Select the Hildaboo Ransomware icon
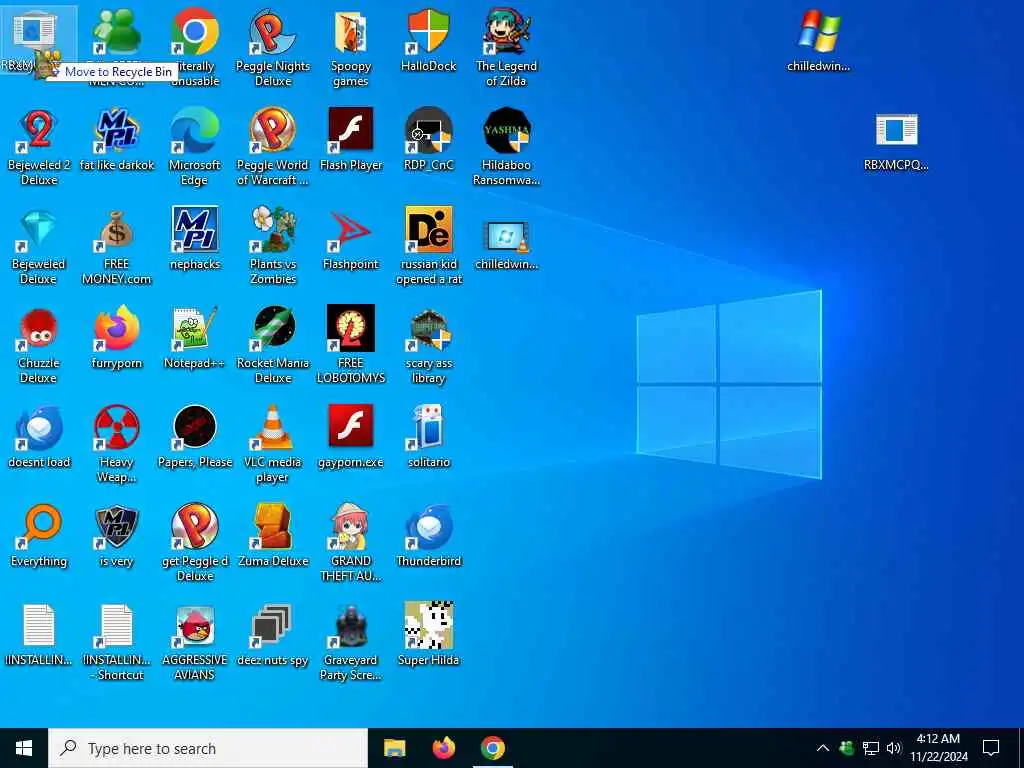Image resolution: width=1024 pixels, height=768 pixels. [x=506, y=130]
